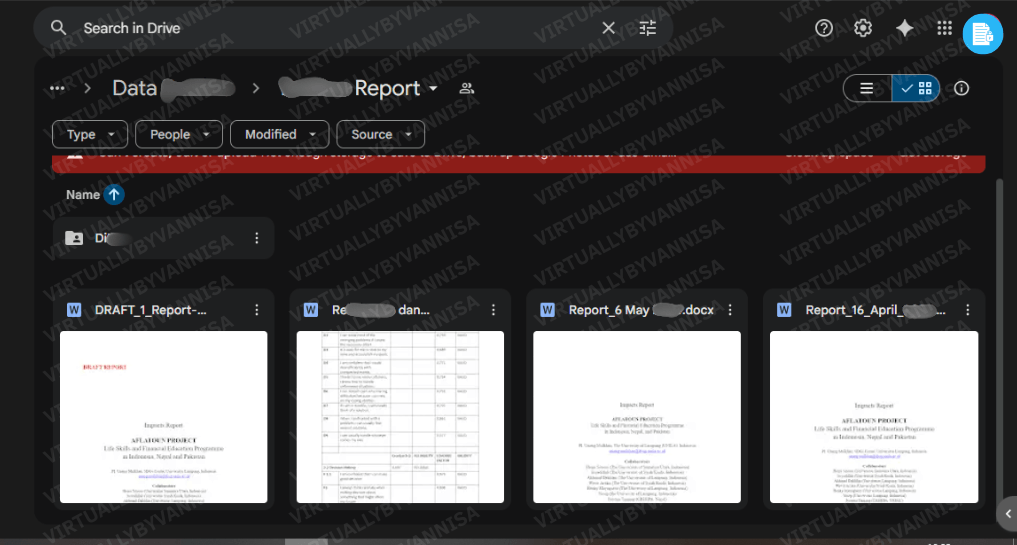Image resolution: width=1017 pixels, height=545 pixels.
Task: Open the DRAFT REPORT document thumbnail
Action: pyautogui.click(x=163, y=417)
